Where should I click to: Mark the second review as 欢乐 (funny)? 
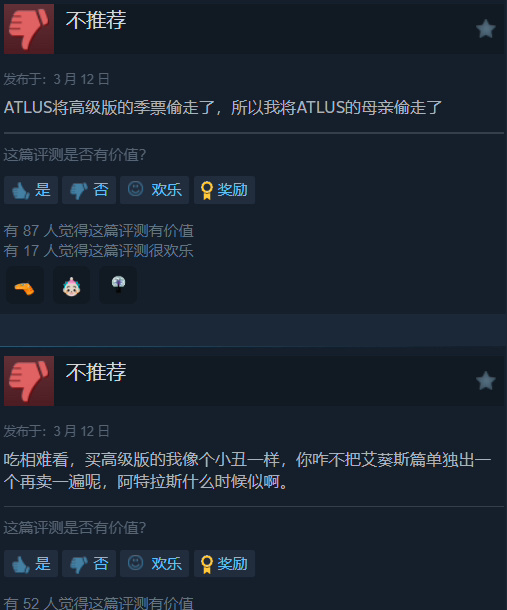click(x=154, y=564)
